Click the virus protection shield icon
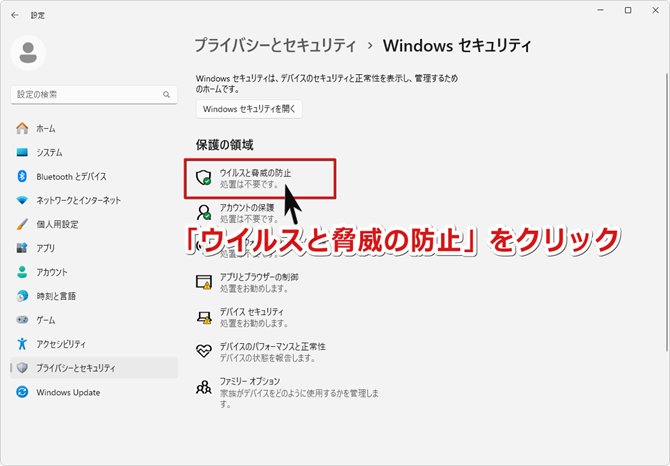 [x=204, y=177]
